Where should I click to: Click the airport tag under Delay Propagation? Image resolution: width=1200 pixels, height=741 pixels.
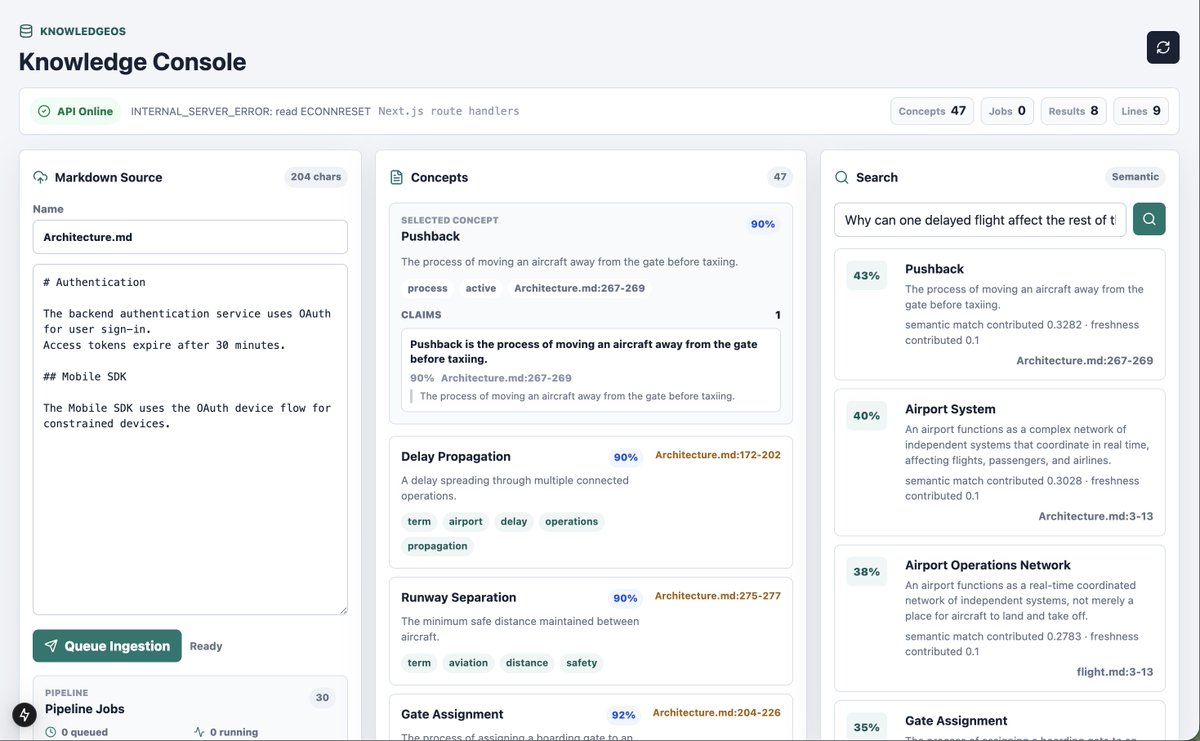(x=466, y=521)
